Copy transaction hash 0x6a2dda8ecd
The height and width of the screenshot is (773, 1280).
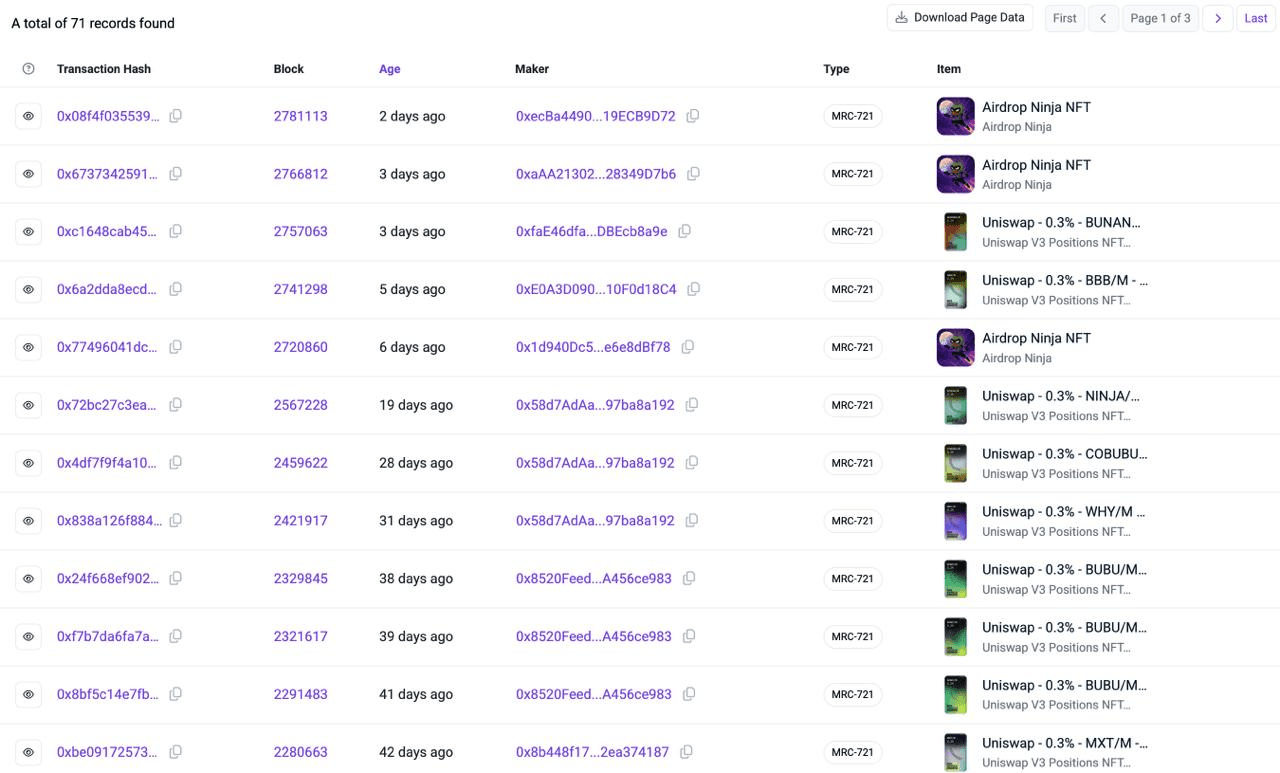coord(176,290)
